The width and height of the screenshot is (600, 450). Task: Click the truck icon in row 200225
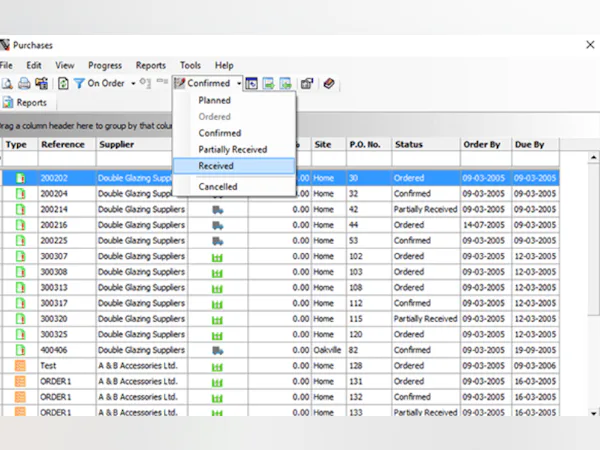click(x=218, y=241)
